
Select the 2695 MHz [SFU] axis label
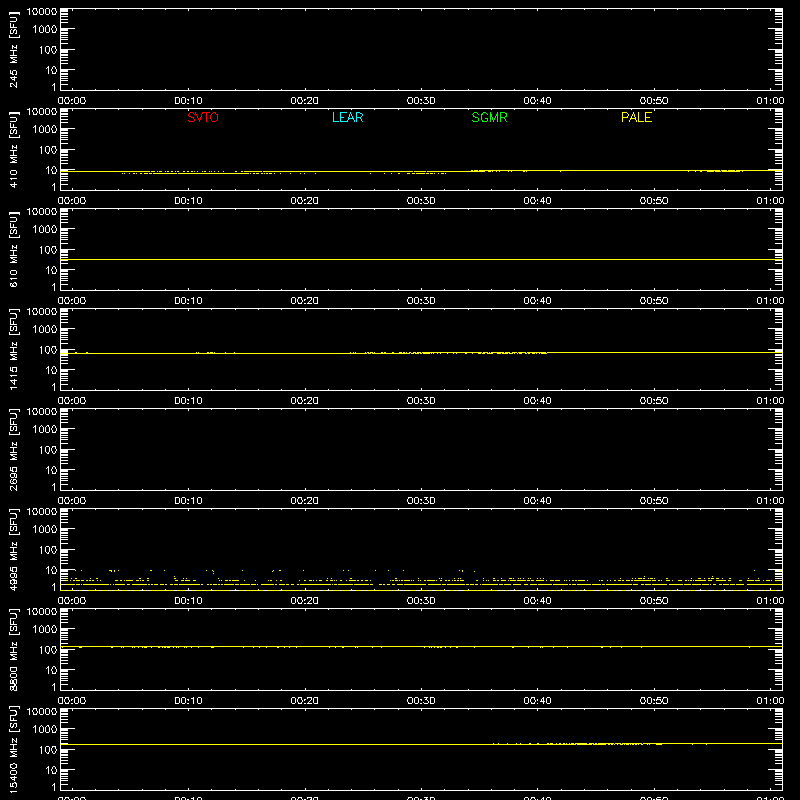point(13,449)
